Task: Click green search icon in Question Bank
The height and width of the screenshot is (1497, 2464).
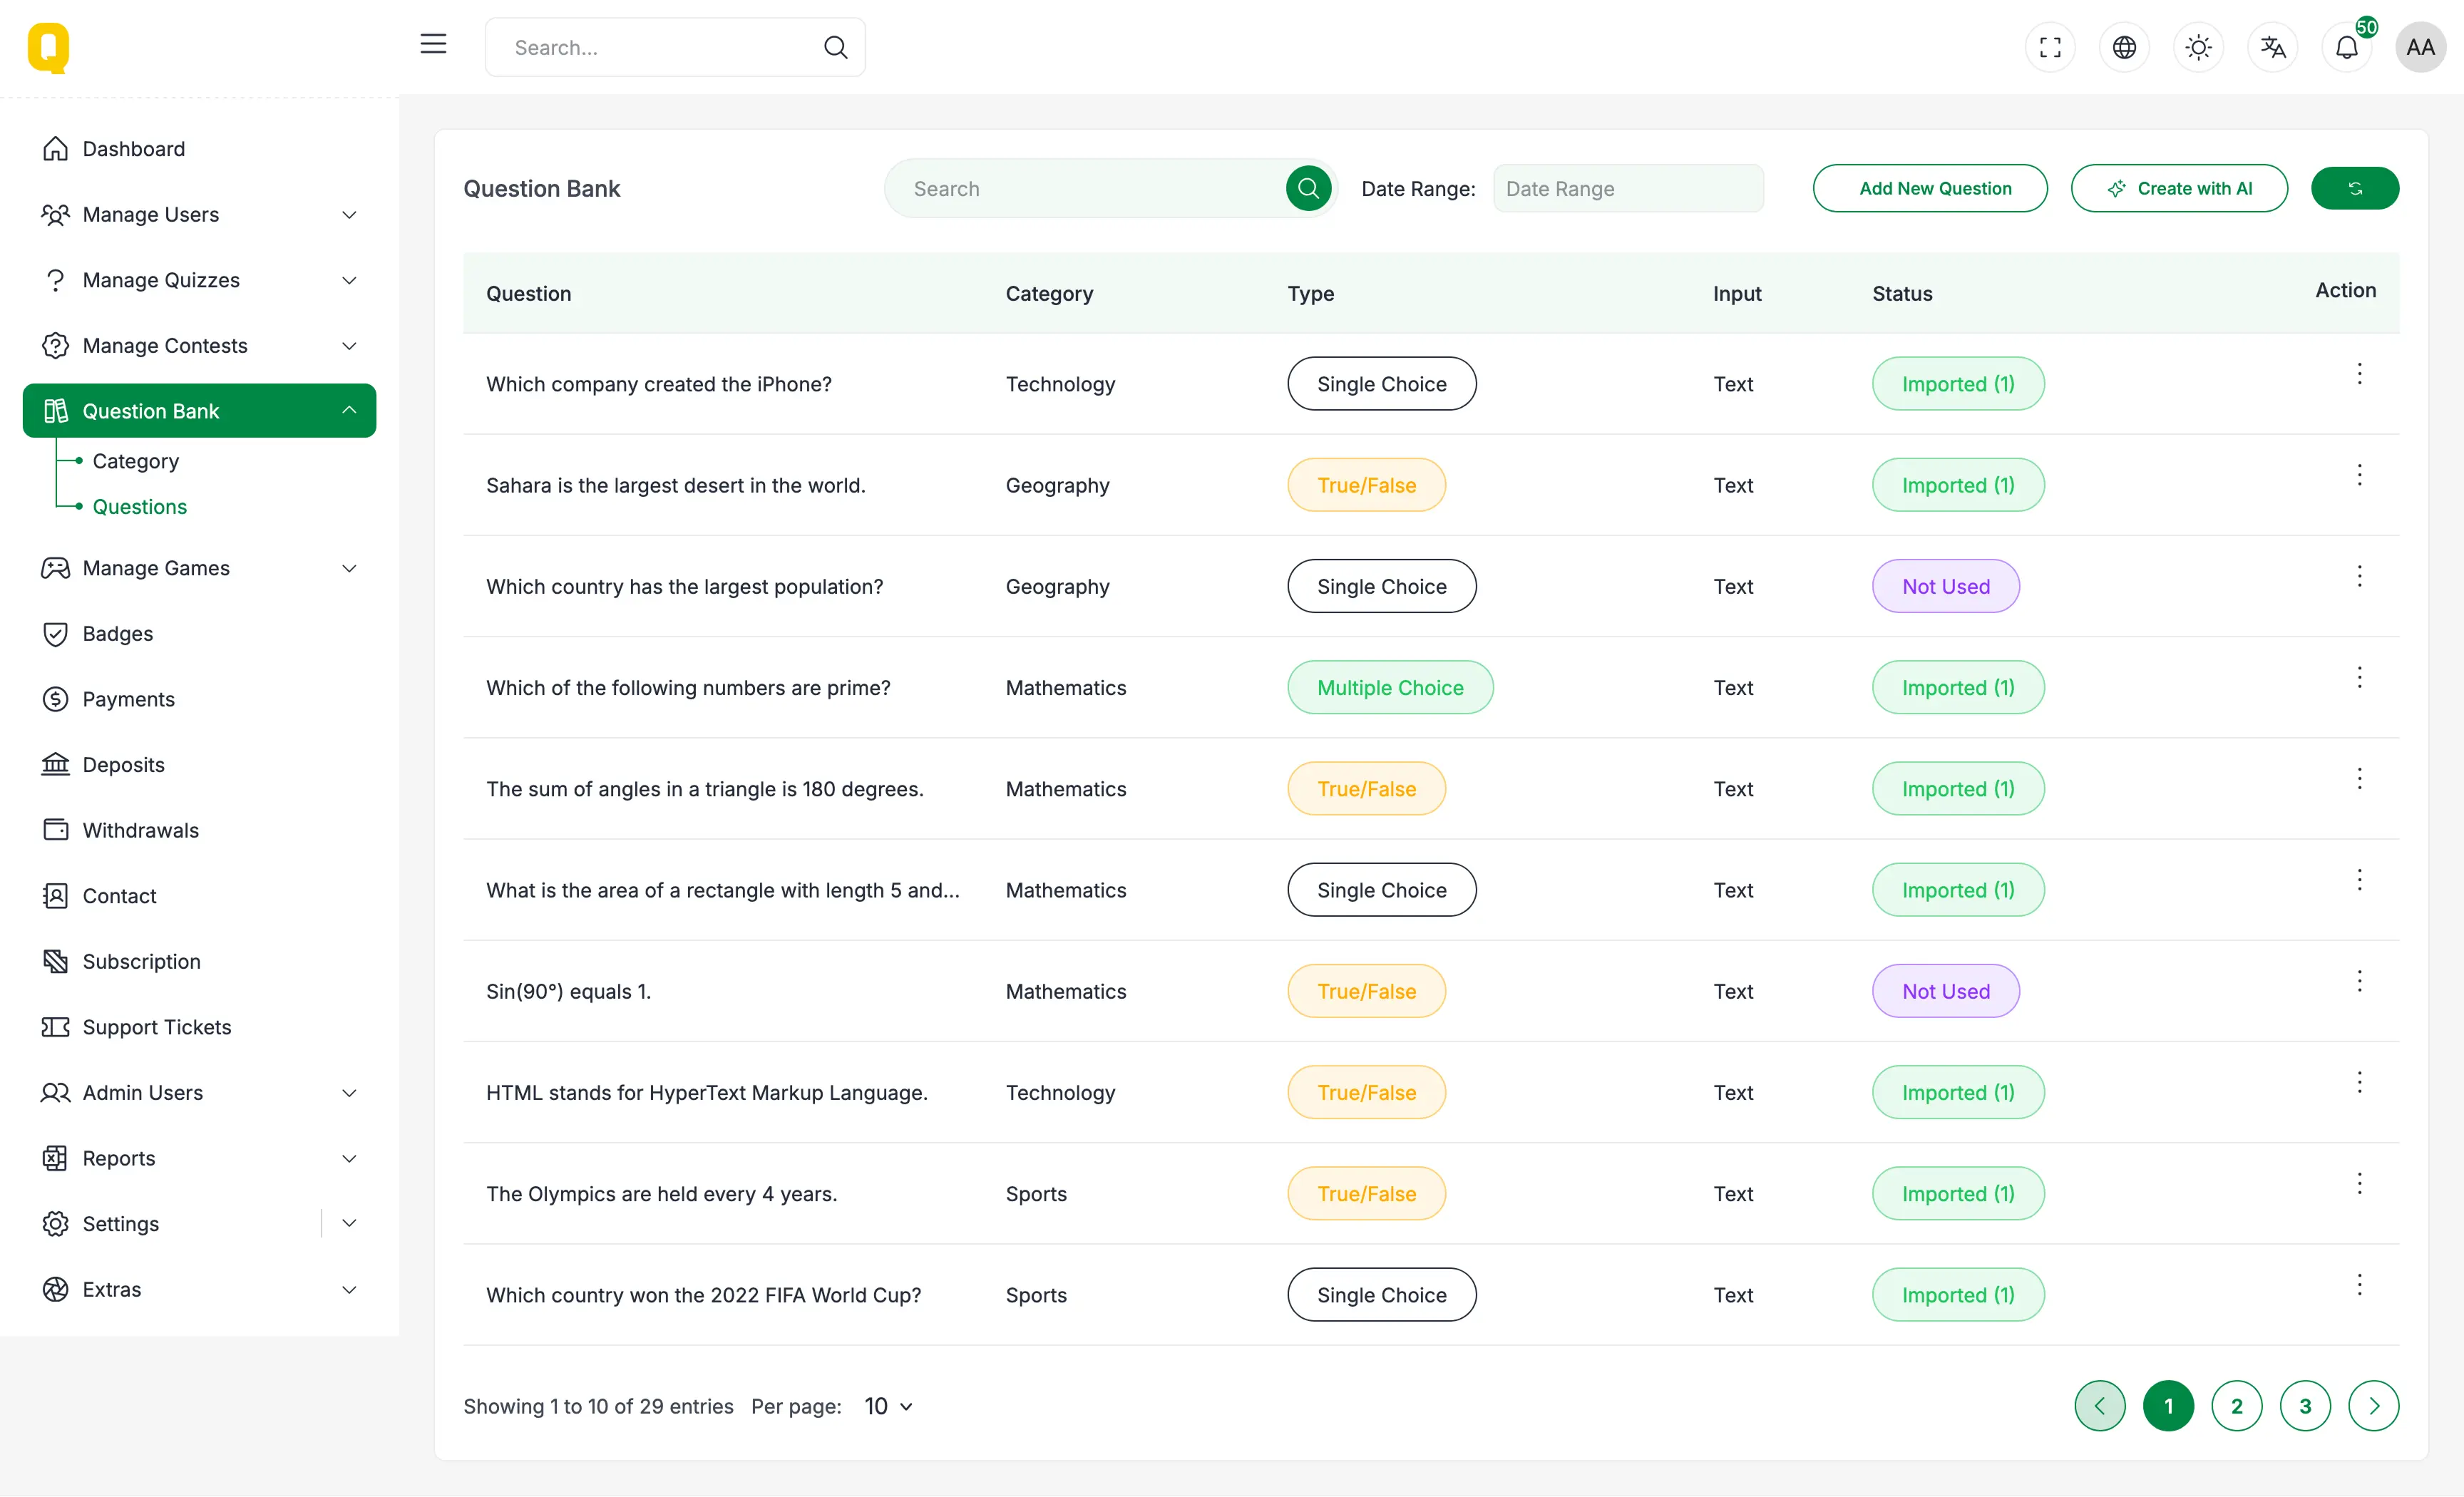Action: coord(1307,188)
